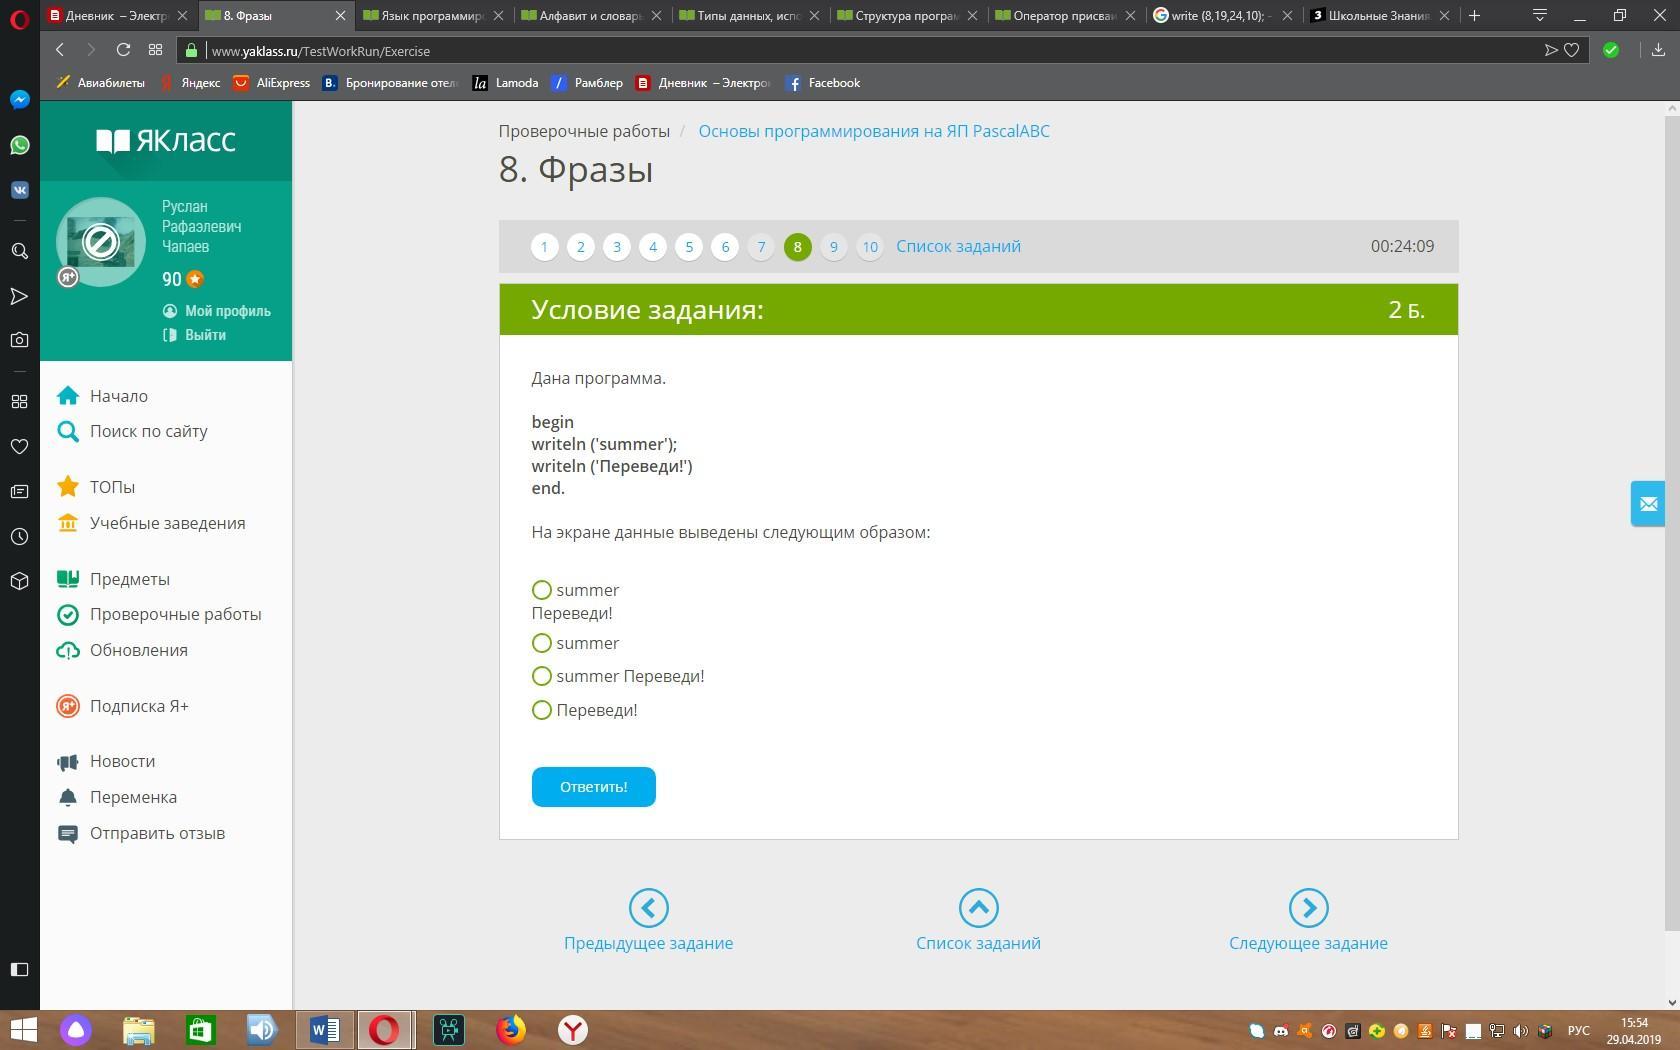Open history clock icon in sidebar
The height and width of the screenshot is (1050, 1680).
point(19,536)
